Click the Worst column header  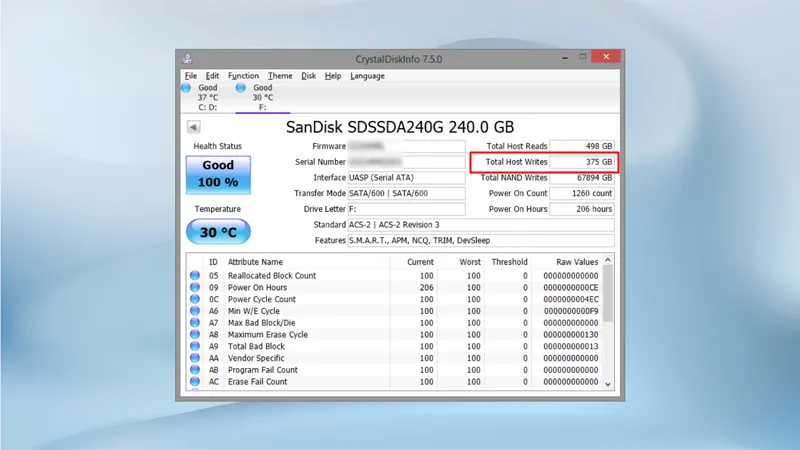470,262
